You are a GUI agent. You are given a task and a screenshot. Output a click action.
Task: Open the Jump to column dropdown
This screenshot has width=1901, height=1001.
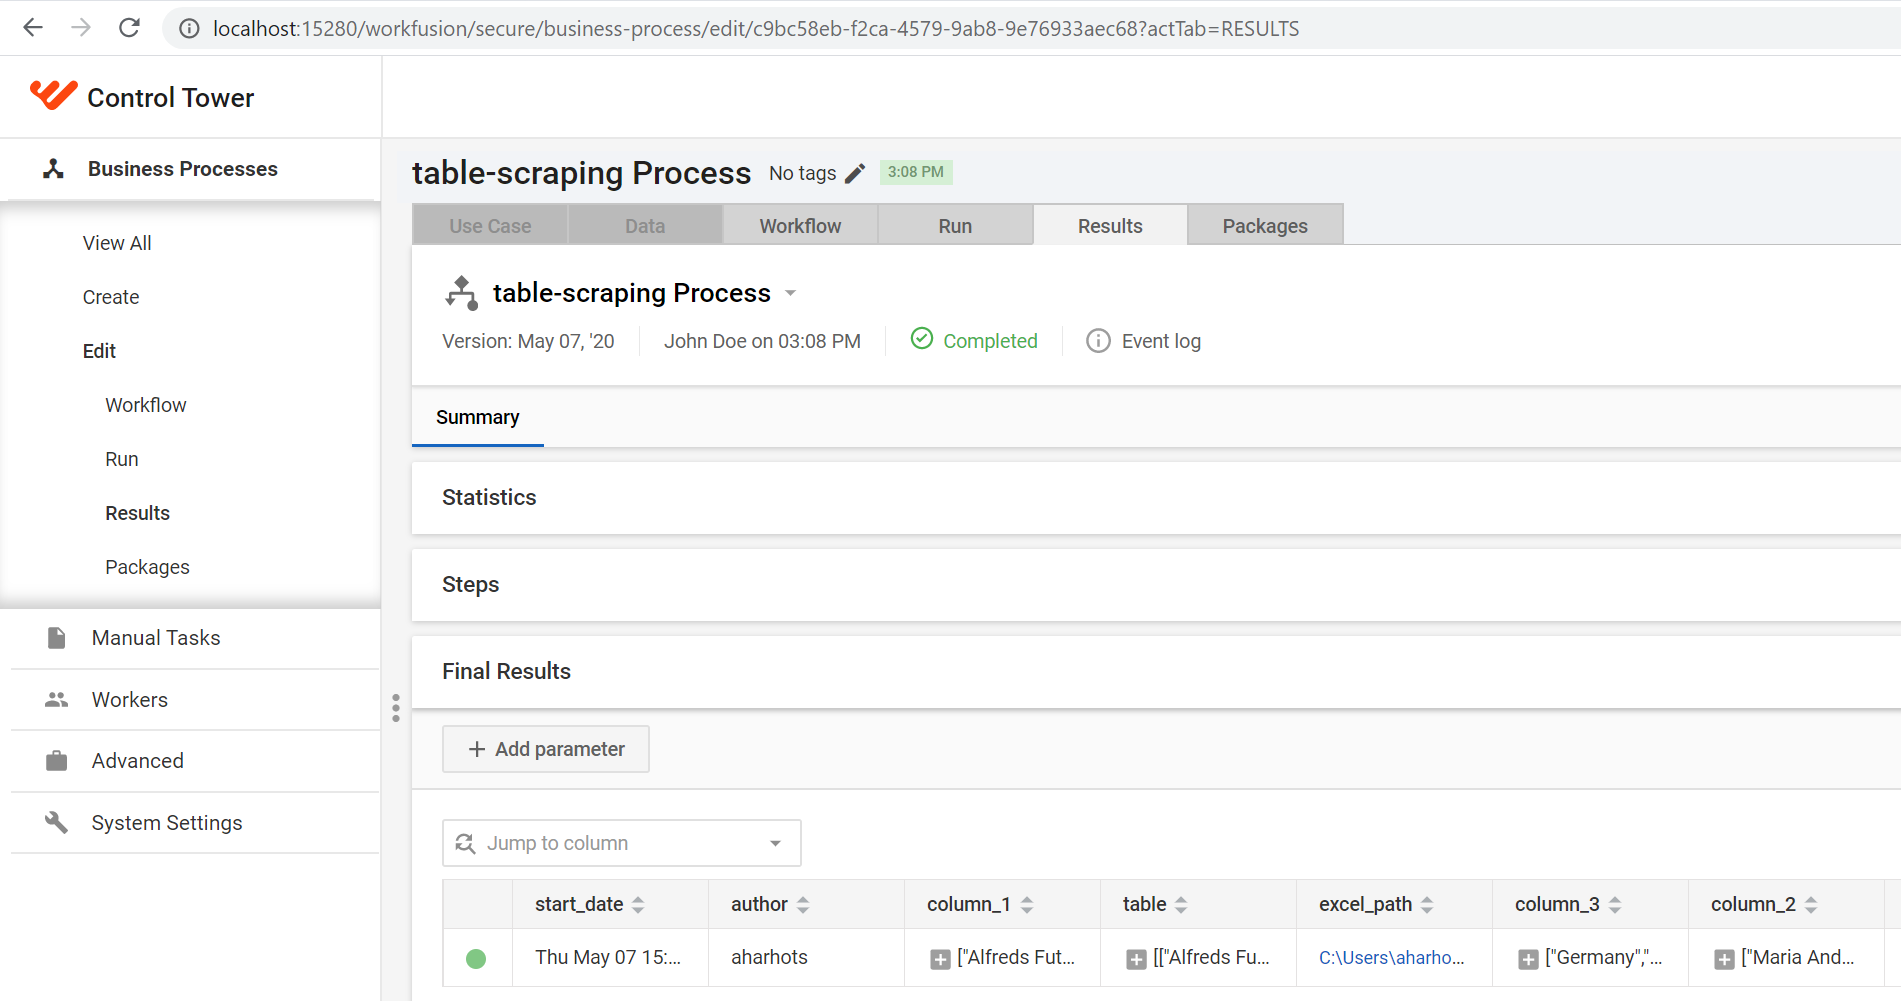775,843
